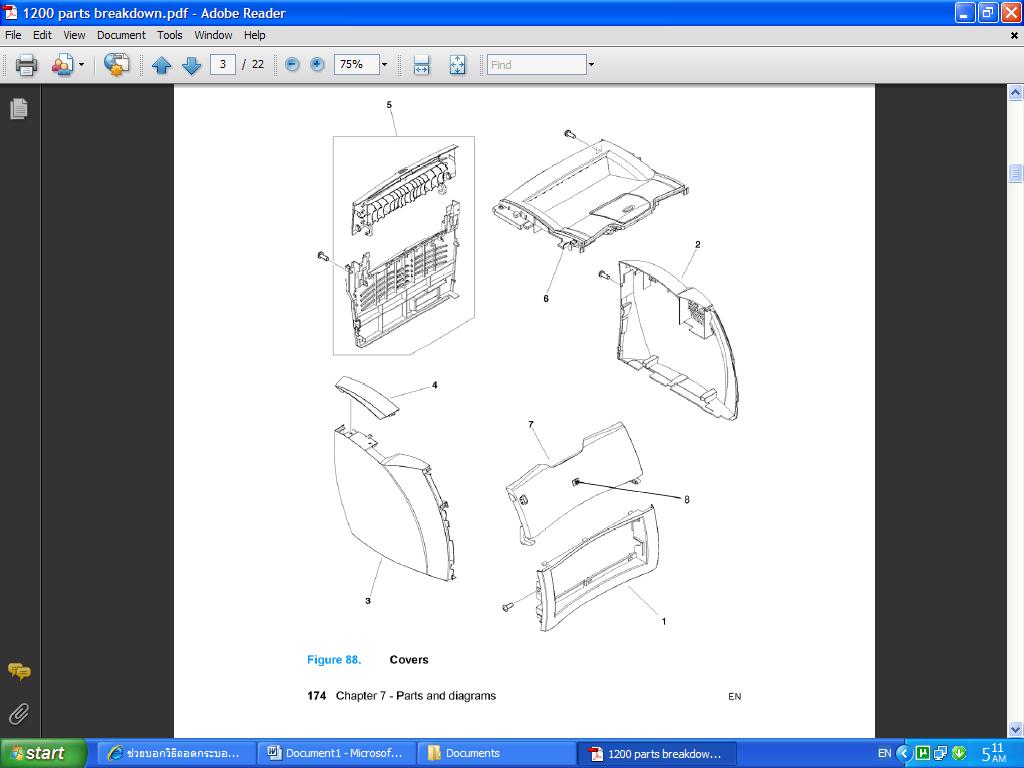The height and width of the screenshot is (768, 1024).
Task: Click the Figure 88. caption text
Action: pos(334,660)
